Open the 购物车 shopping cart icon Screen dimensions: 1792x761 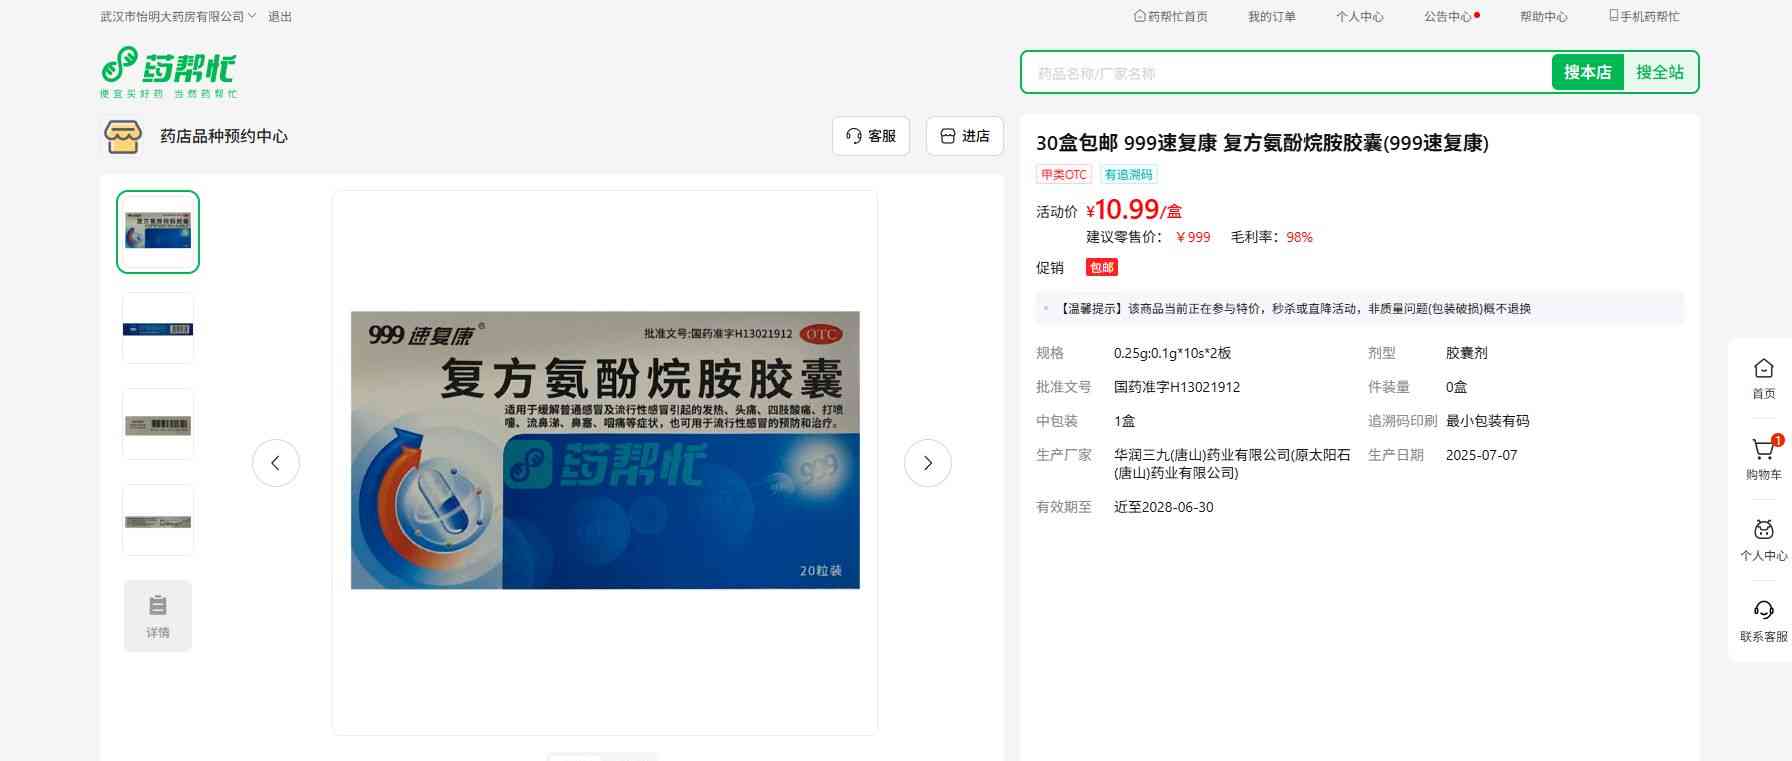1763,450
